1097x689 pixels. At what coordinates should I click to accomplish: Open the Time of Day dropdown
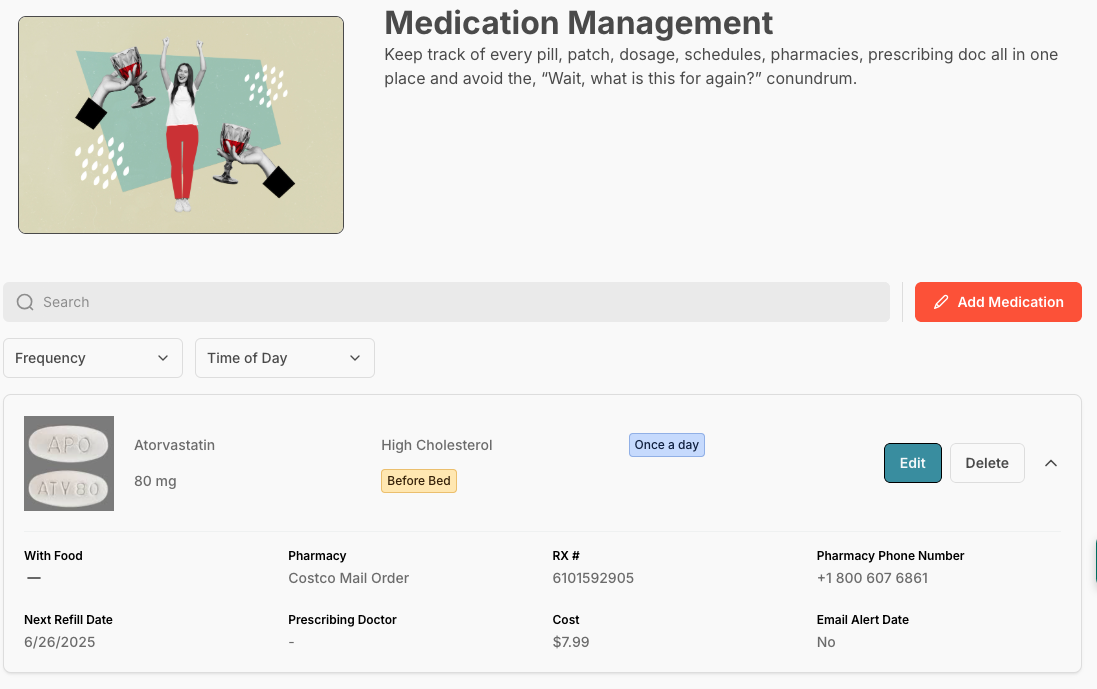tap(285, 358)
